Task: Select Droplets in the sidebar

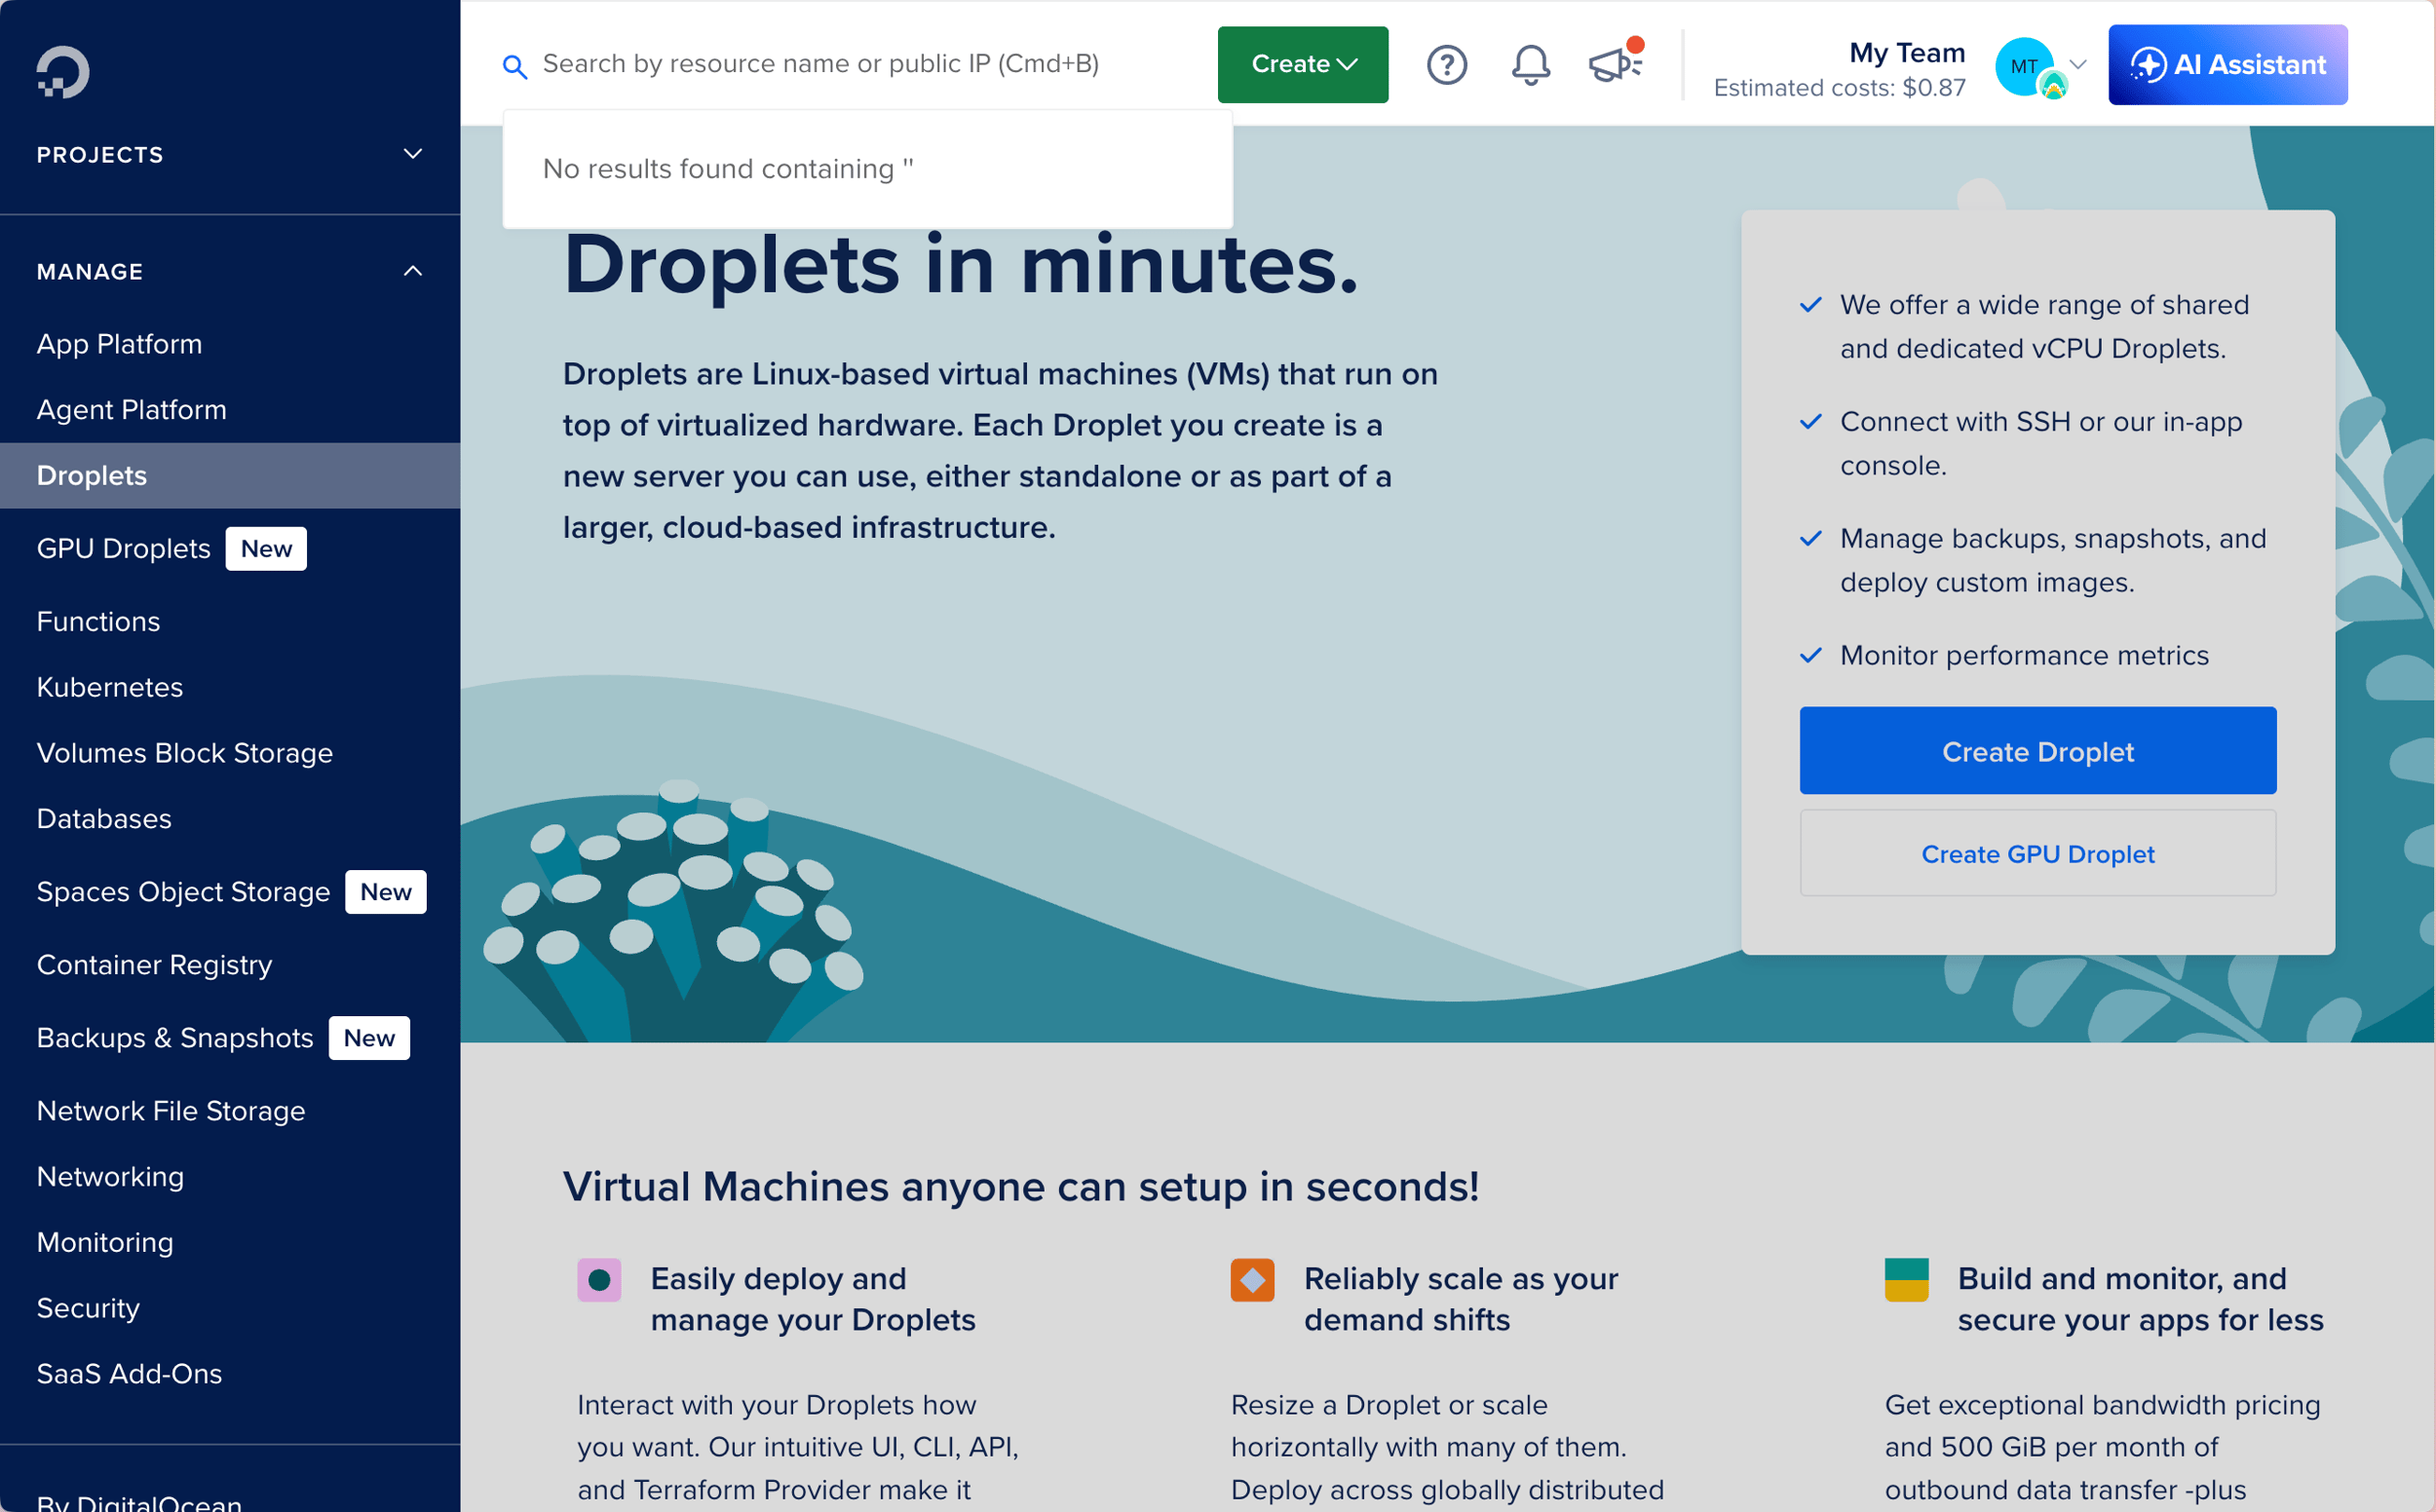Action: 230,475
